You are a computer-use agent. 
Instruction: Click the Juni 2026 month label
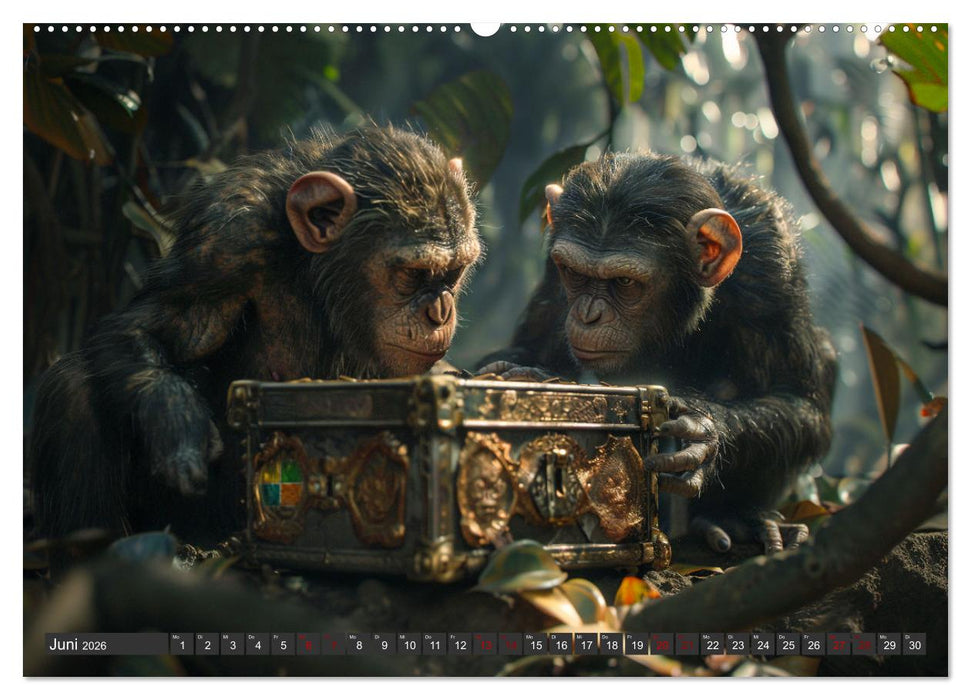point(78,645)
